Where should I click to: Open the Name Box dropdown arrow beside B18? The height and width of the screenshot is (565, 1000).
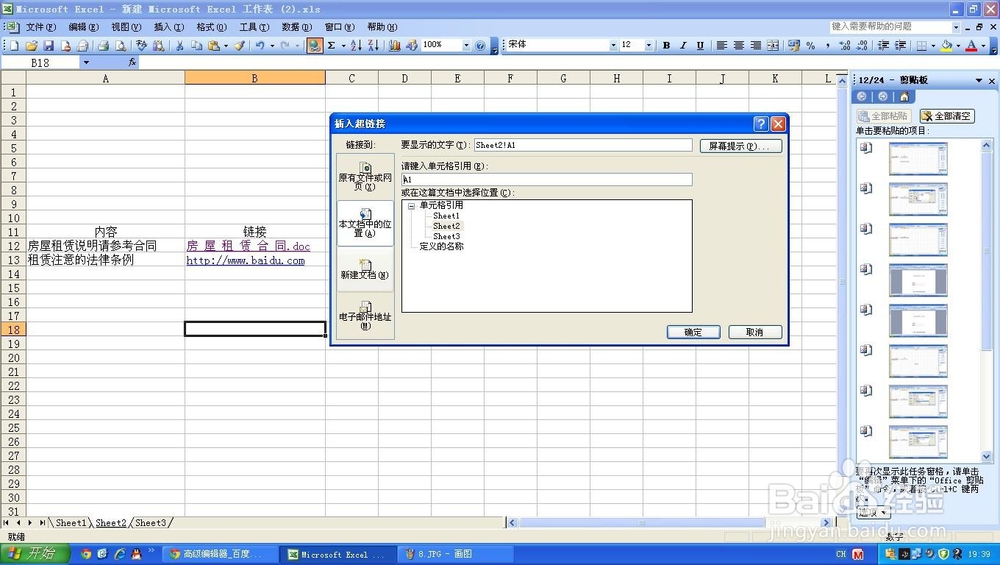pyautogui.click(x=86, y=62)
